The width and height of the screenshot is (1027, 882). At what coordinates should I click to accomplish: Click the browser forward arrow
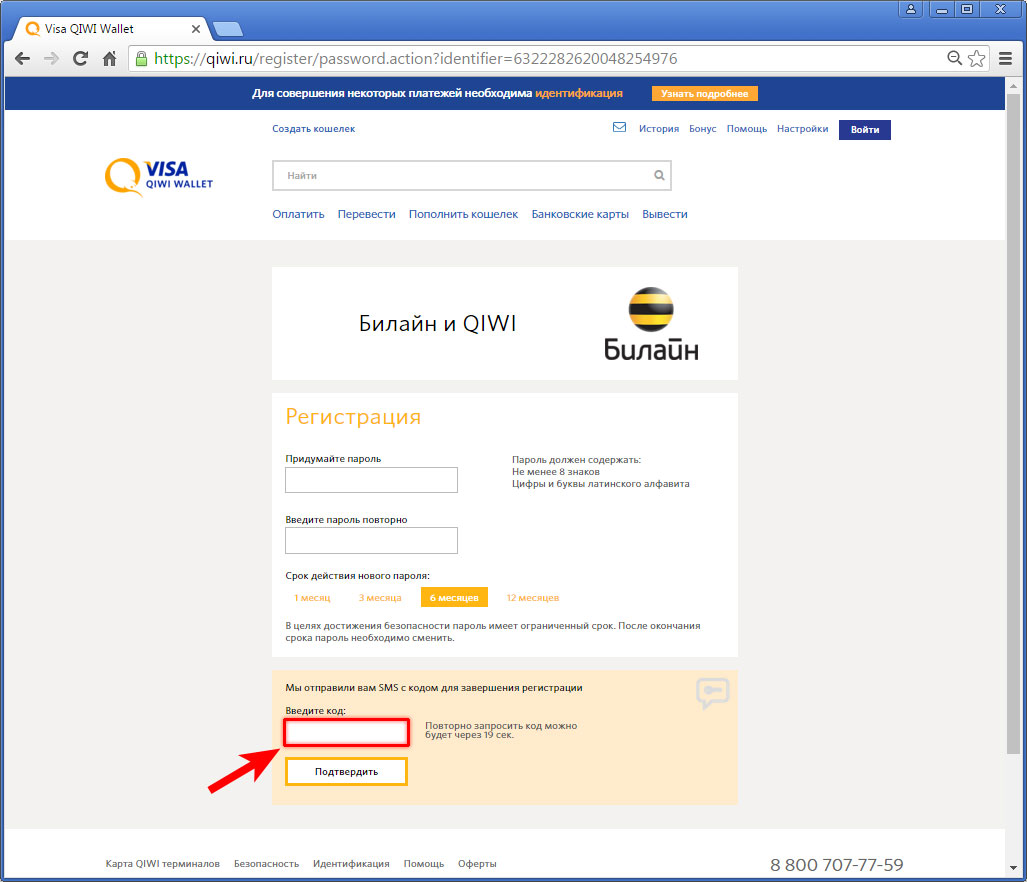pos(51,59)
